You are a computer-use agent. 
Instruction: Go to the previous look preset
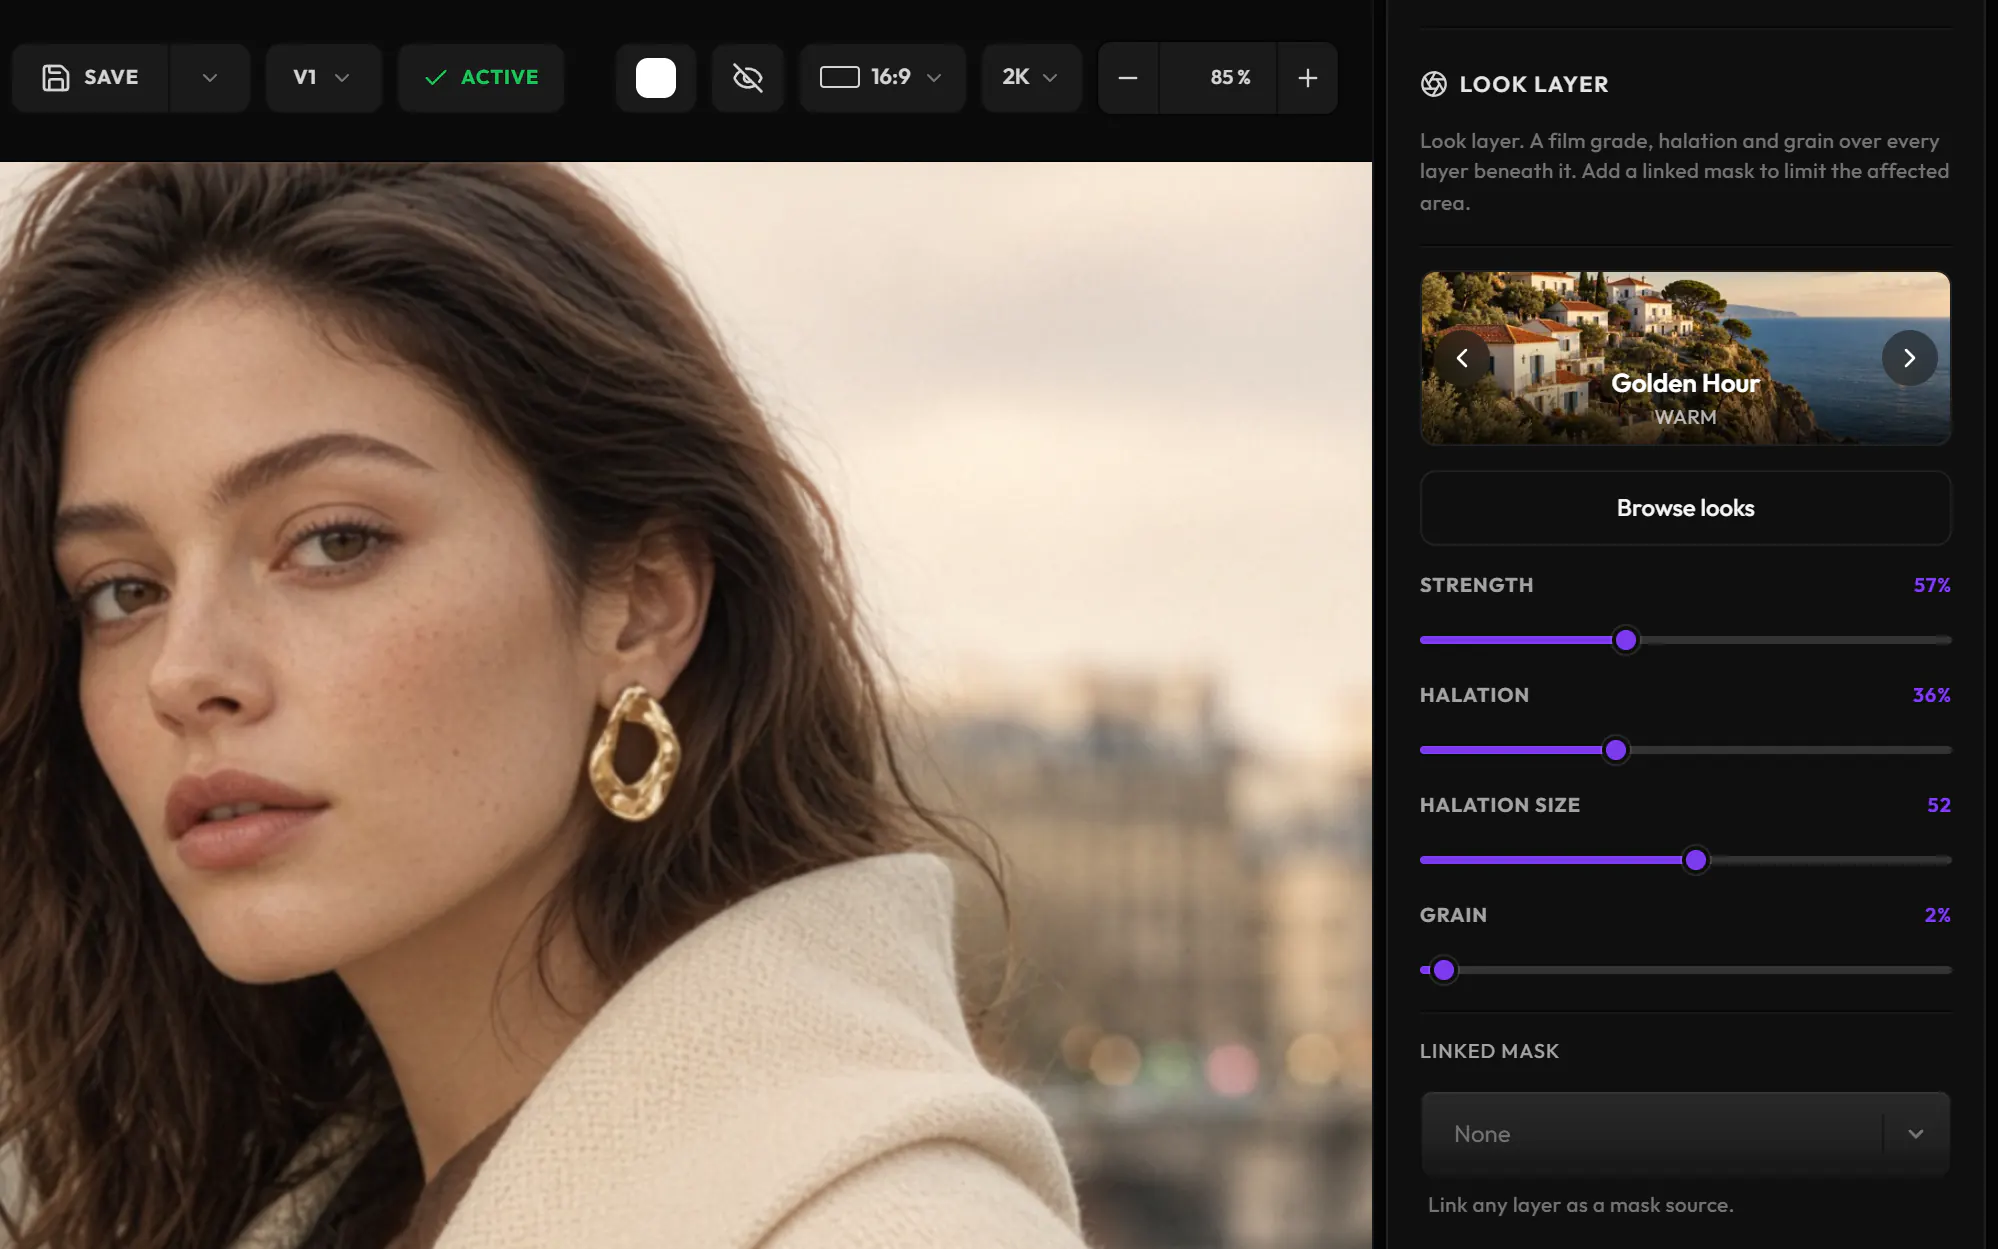(1462, 358)
